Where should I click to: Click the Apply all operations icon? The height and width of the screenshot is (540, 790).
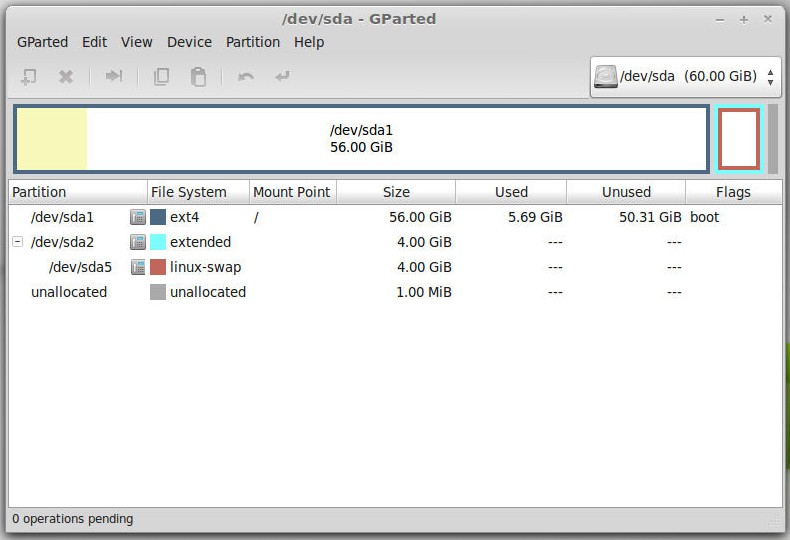click(283, 76)
